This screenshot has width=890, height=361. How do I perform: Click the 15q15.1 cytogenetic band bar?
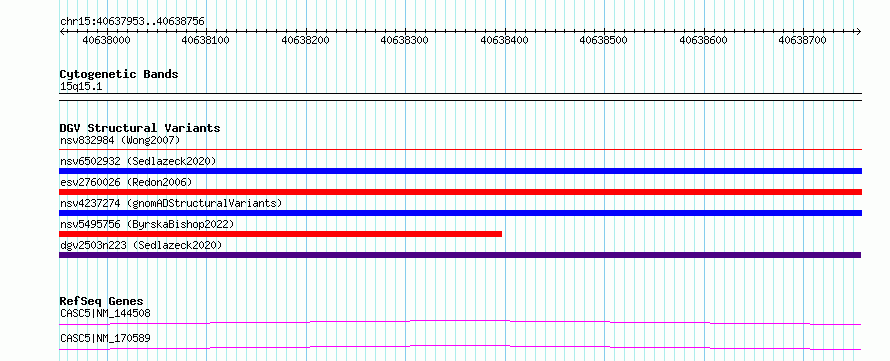click(460, 97)
